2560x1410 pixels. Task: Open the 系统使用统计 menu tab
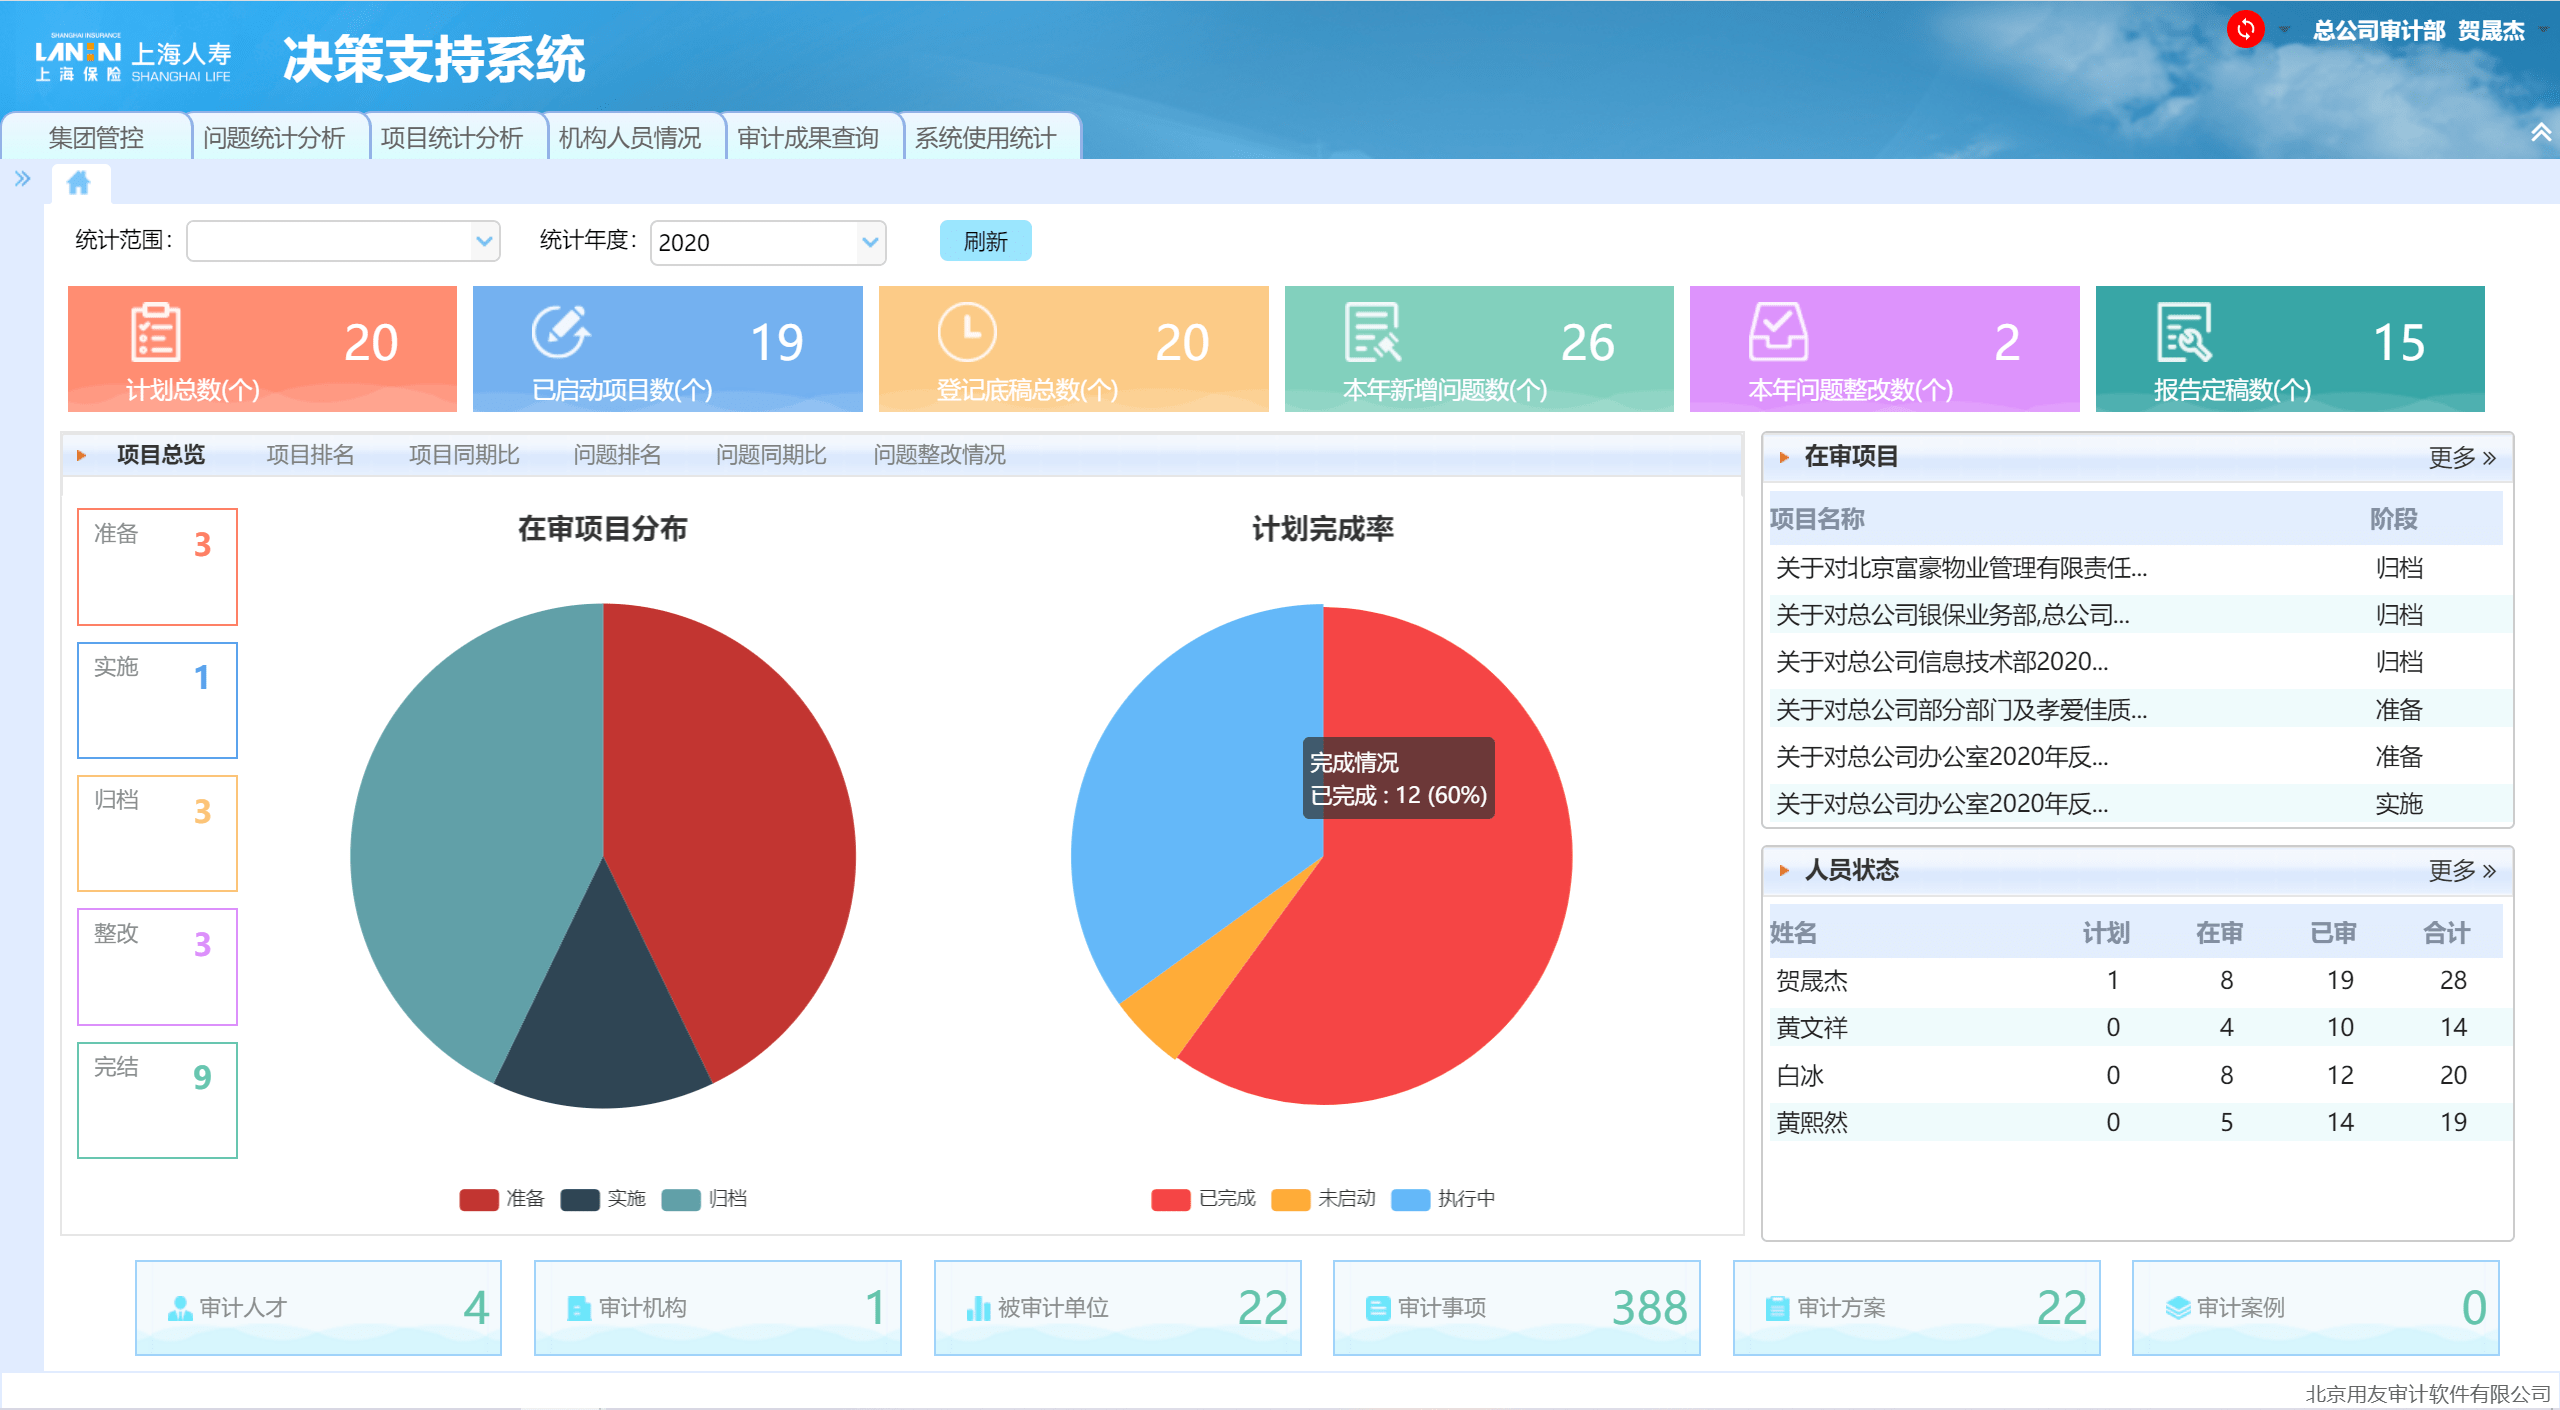pyautogui.click(x=986, y=137)
